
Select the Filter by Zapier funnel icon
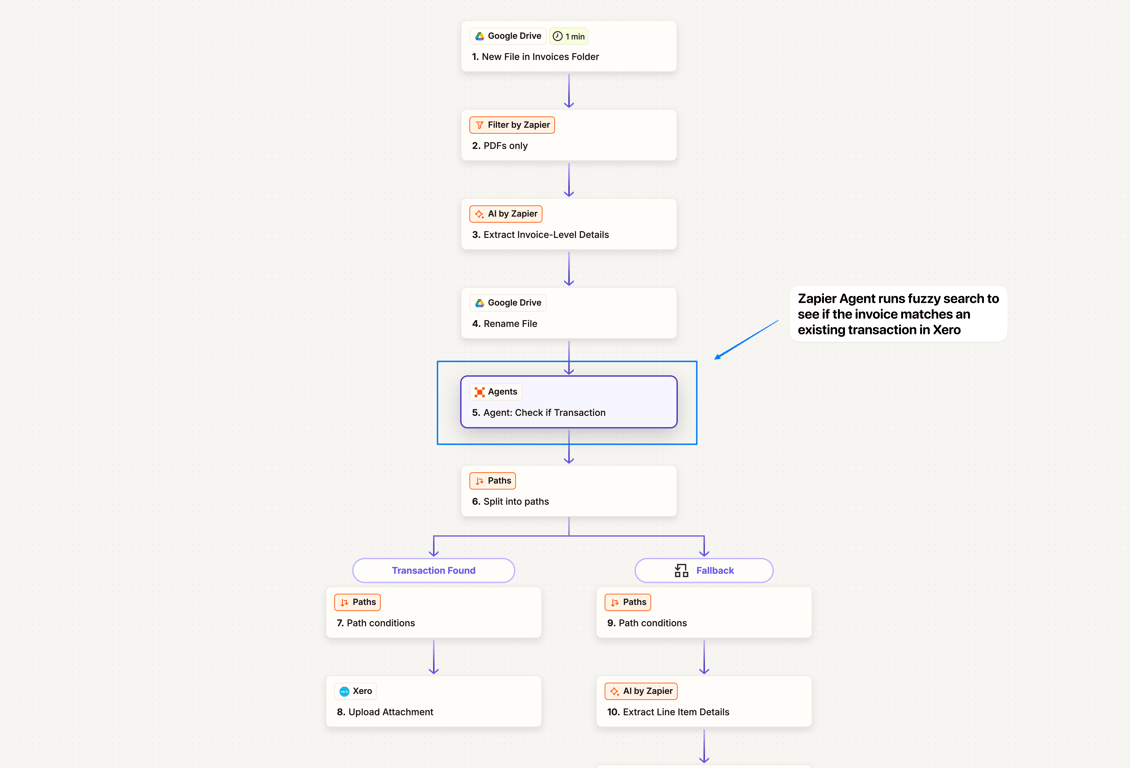pos(479,125)
